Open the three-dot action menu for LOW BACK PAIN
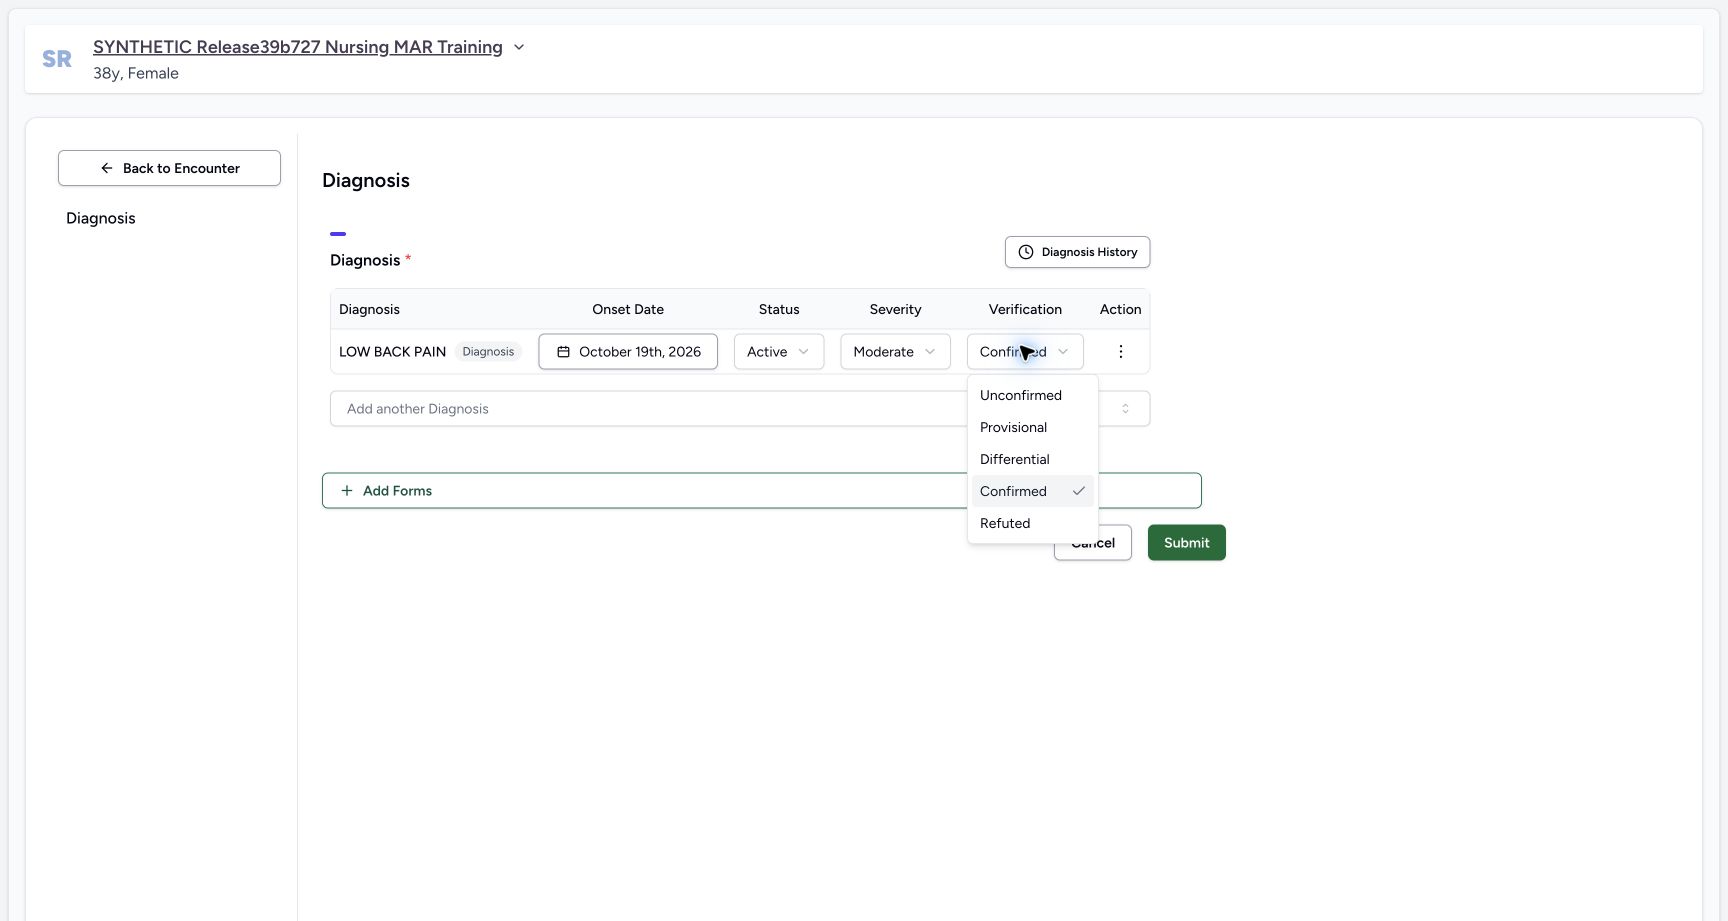The width and height of the screenshot is (1728, 921). [1120, 352]
